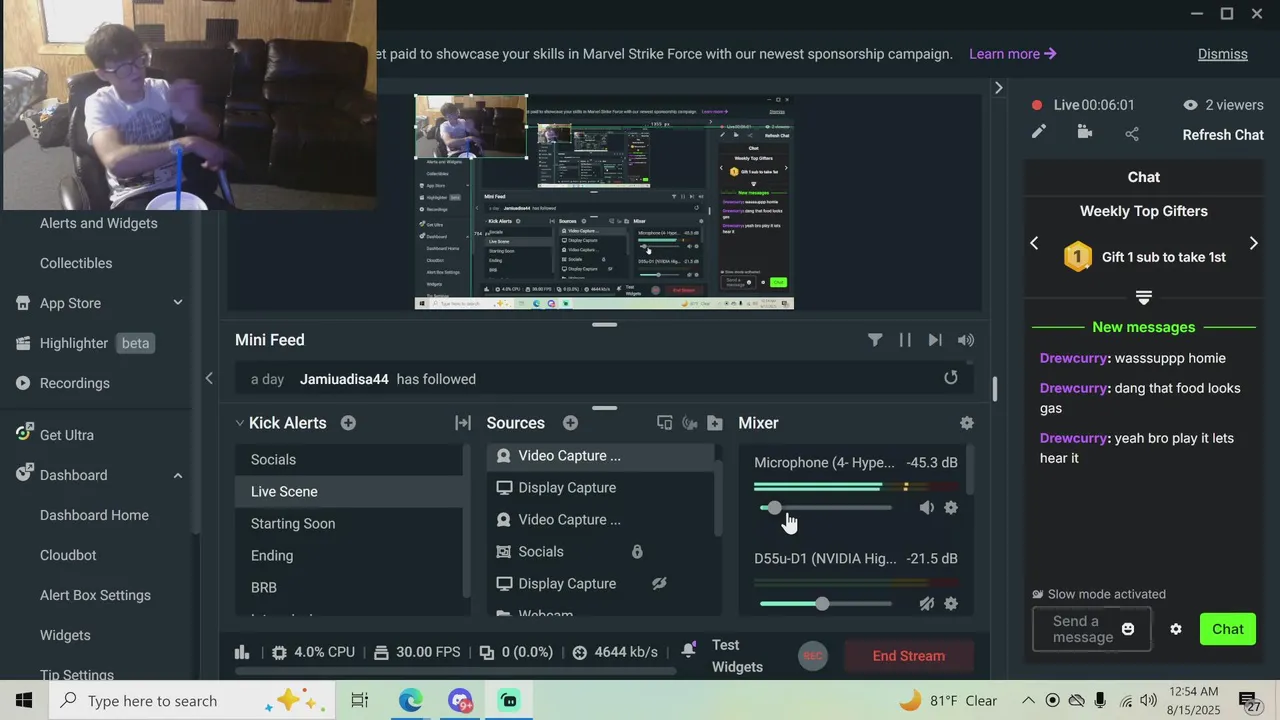The height and width of the screenshot is (720, 1280).
Task: Collapse the Weekly Top Gifters panel
Action: 1144,297
